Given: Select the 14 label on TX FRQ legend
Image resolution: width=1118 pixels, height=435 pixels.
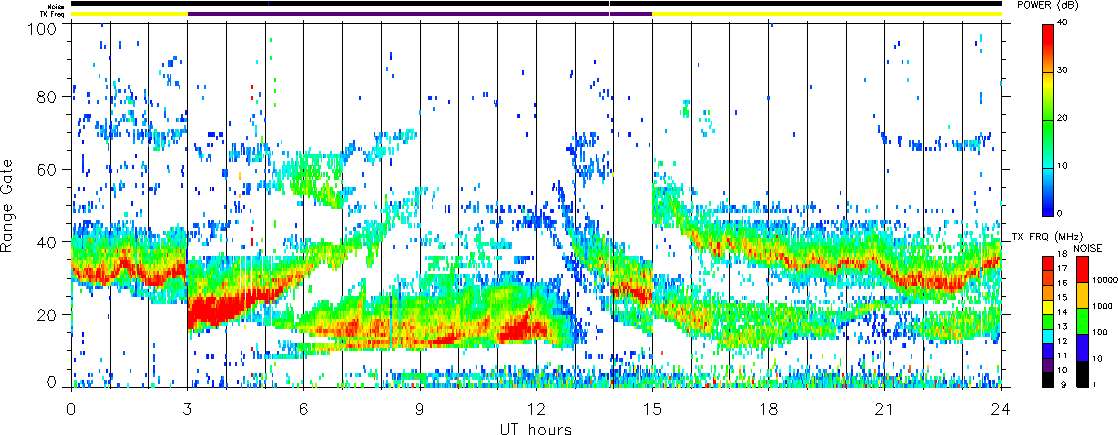Looking at the screenshot, I should (1062, 313).
